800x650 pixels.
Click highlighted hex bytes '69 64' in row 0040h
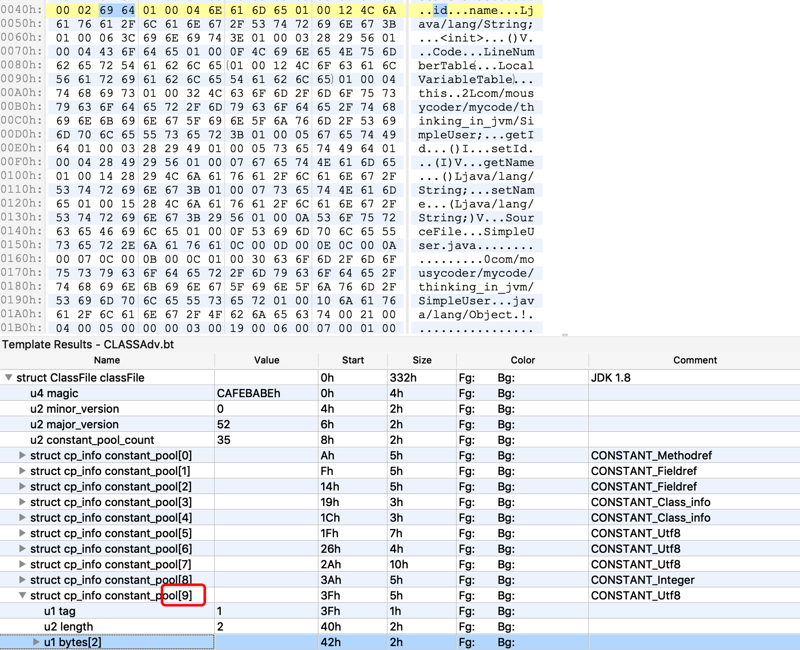click(117, 10)
